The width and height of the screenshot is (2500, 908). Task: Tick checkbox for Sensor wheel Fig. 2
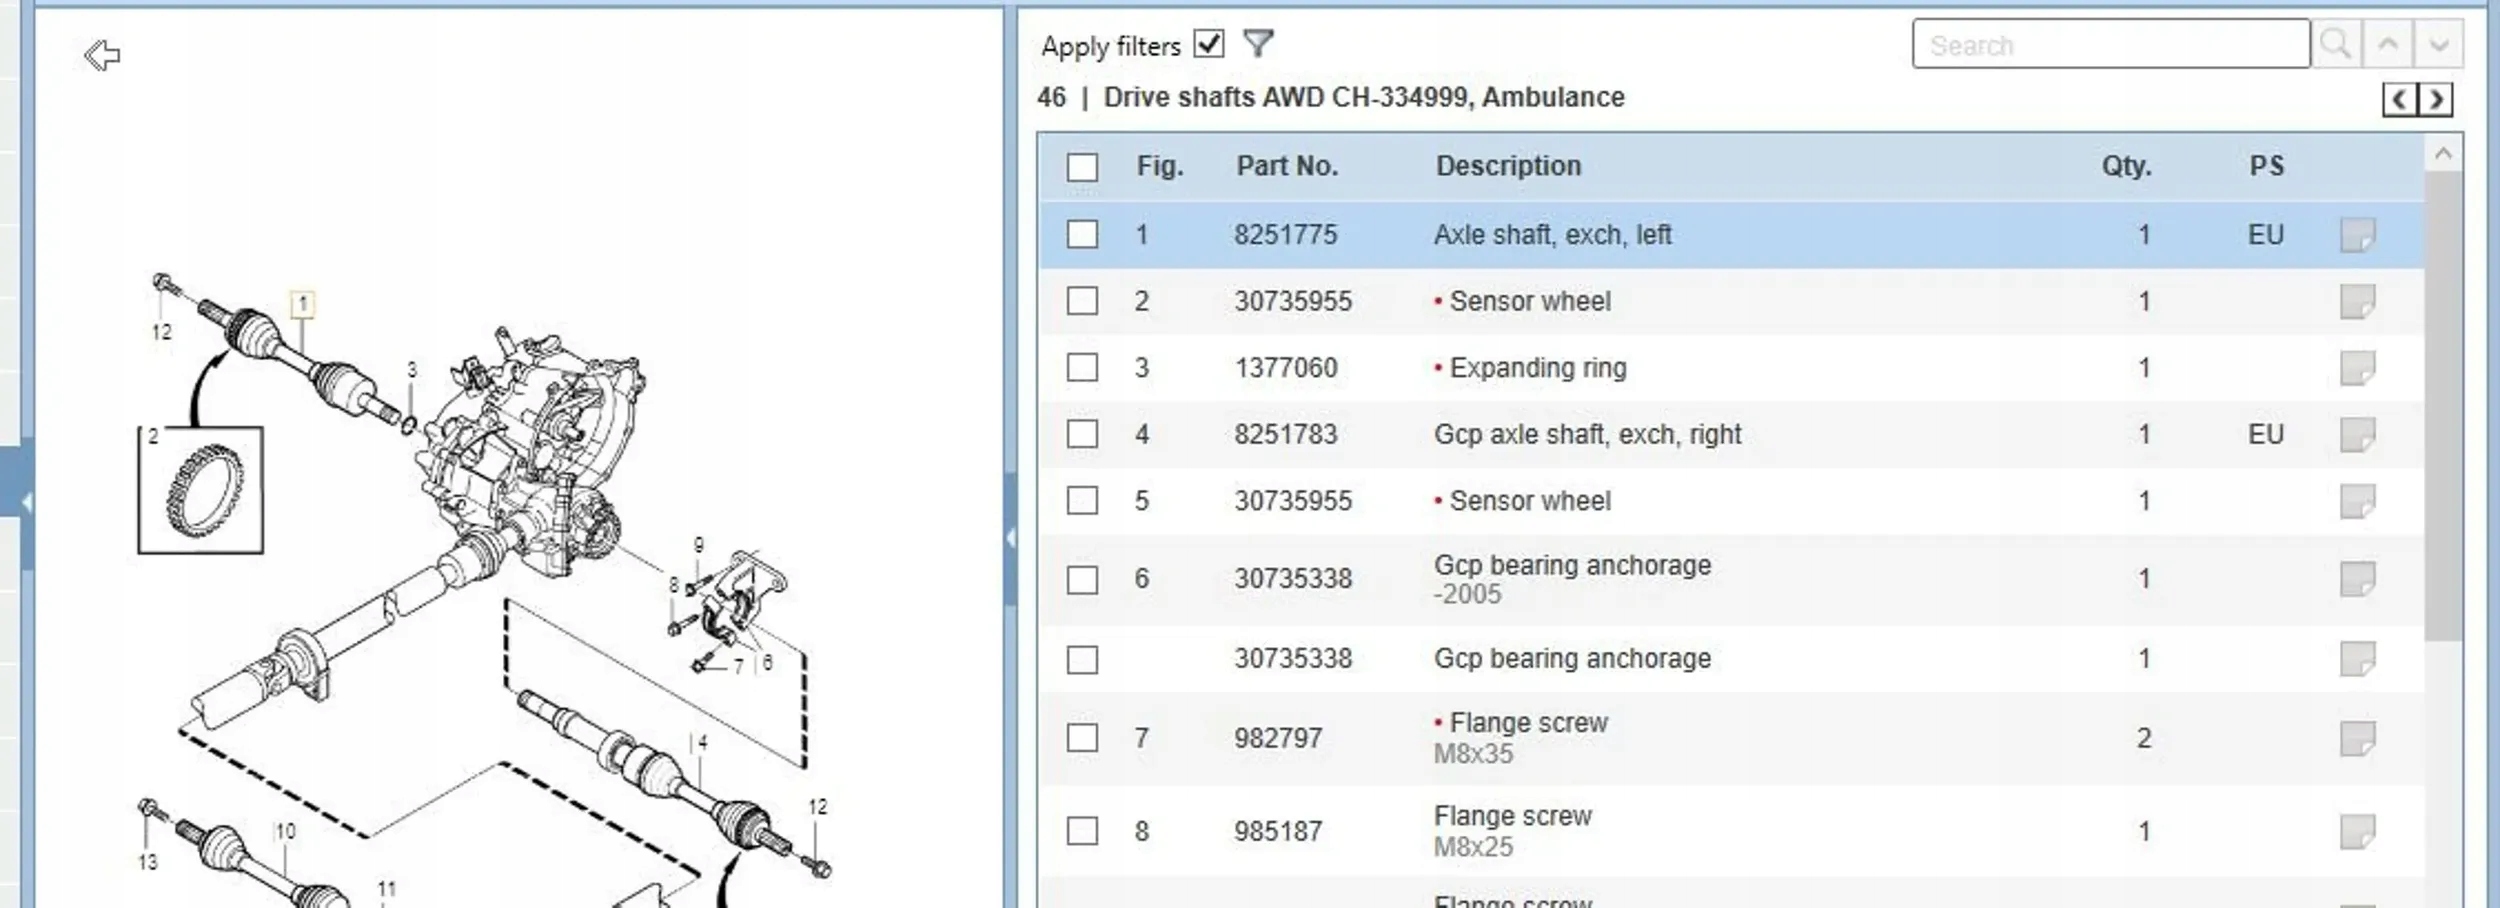(1082, 301)
